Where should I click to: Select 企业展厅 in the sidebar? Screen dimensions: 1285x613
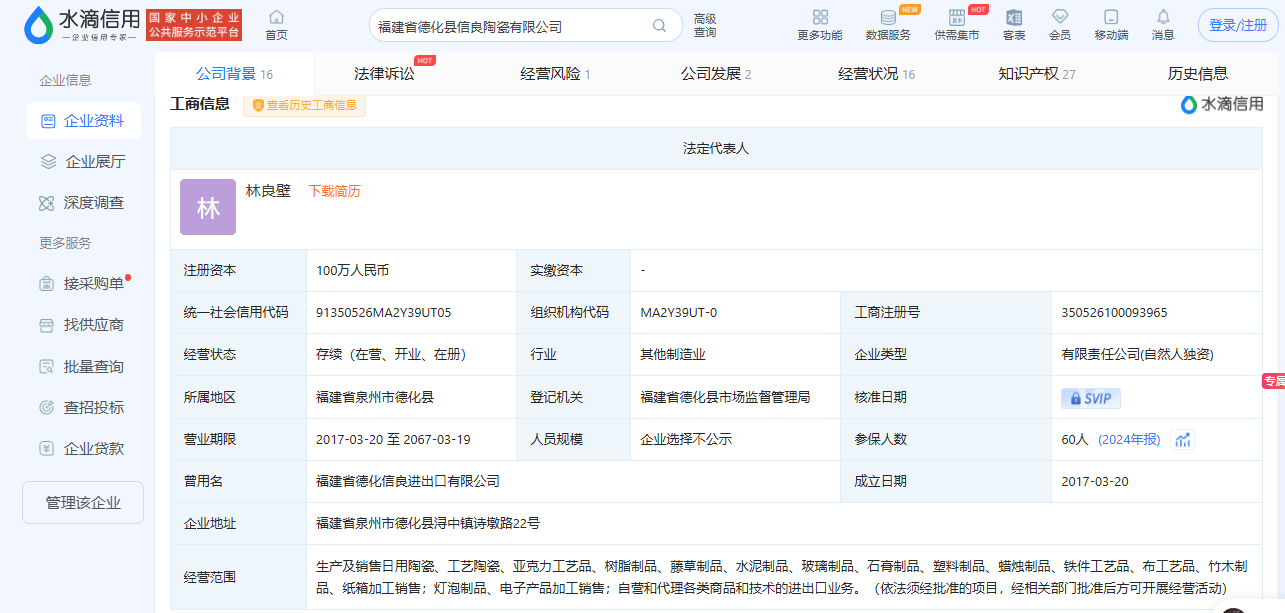[84, 162]
